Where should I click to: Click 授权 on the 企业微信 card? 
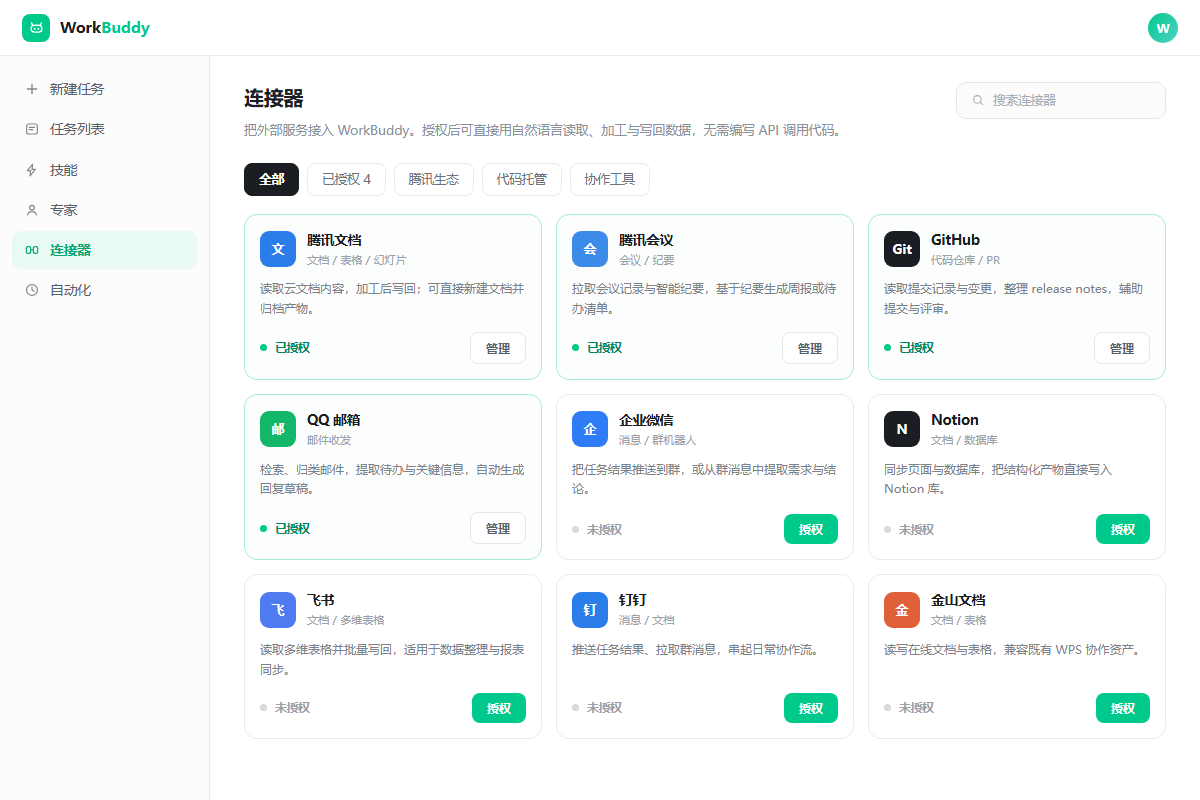(811, 529)
